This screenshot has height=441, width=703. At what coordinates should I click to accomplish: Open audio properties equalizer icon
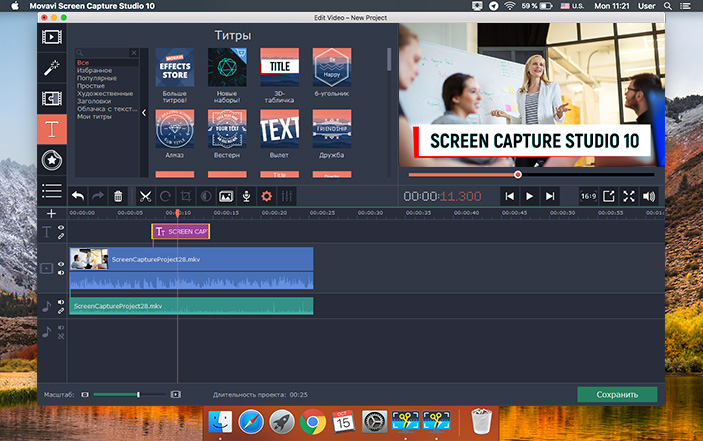[286, 196]
